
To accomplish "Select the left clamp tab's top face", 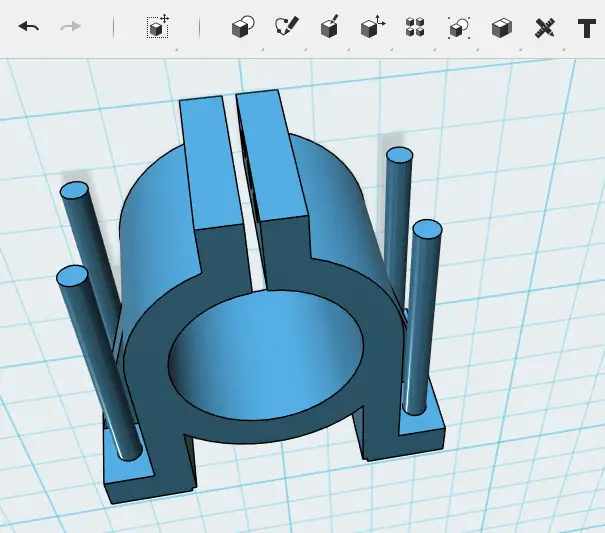I will coord(210,162).
